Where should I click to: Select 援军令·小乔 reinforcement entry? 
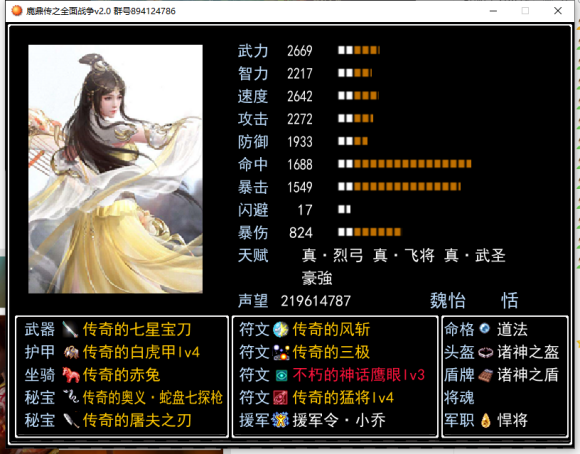pos(339,420)
